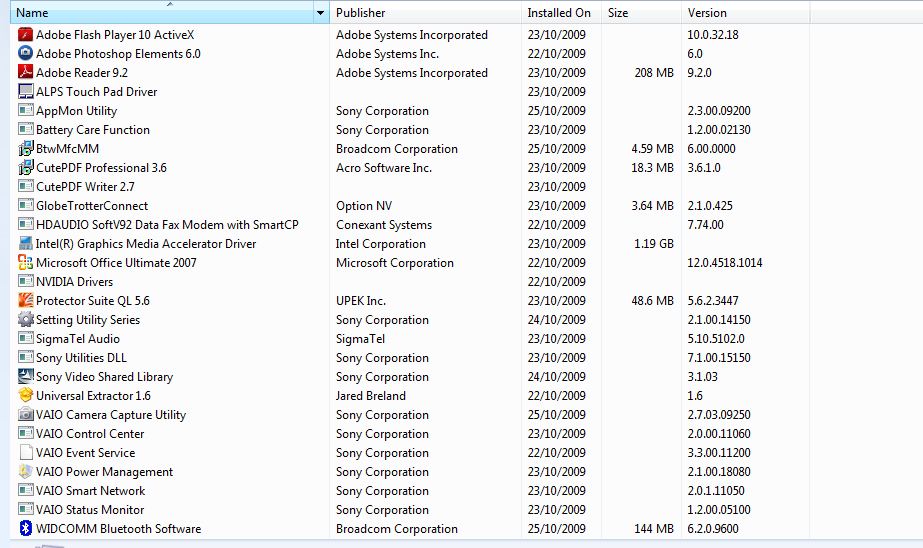This screenshot has height=548, width=923.
Task: Click the ALPS Touch Pad Driver icon
Action: [25, 91]
